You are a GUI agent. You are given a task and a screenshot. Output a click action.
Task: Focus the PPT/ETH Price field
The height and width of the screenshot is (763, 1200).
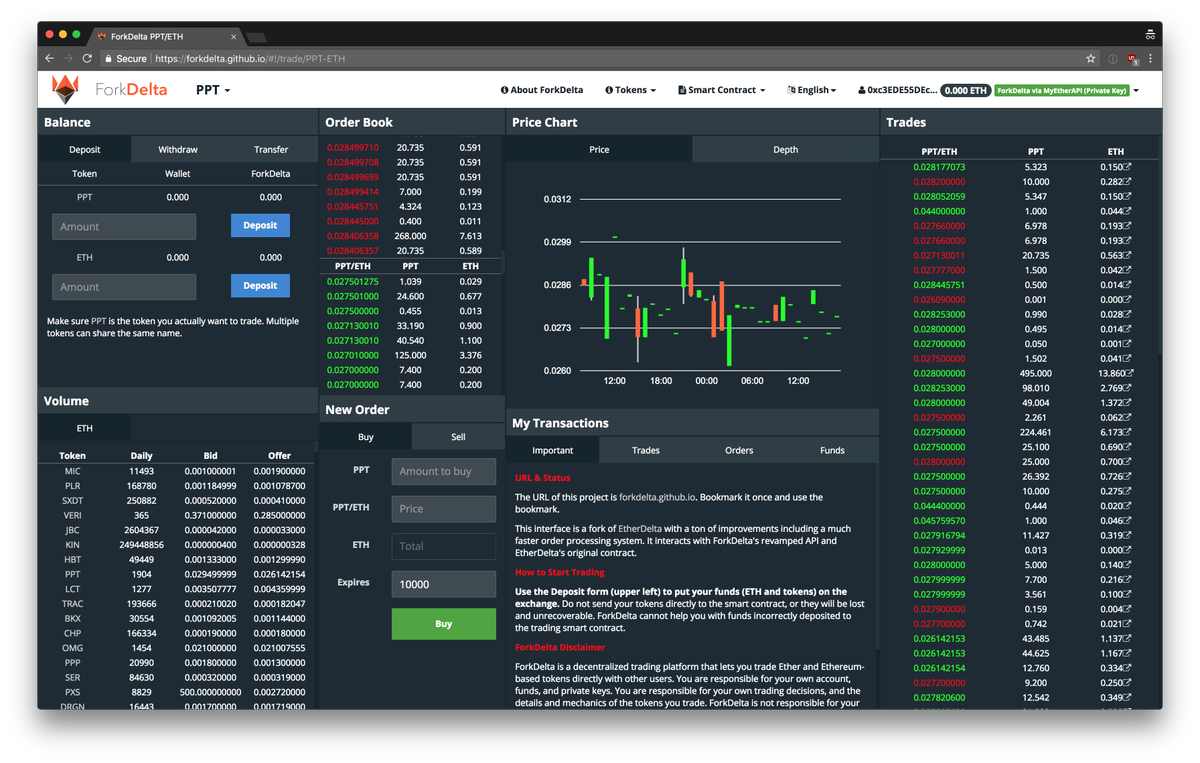coord(444,509)
